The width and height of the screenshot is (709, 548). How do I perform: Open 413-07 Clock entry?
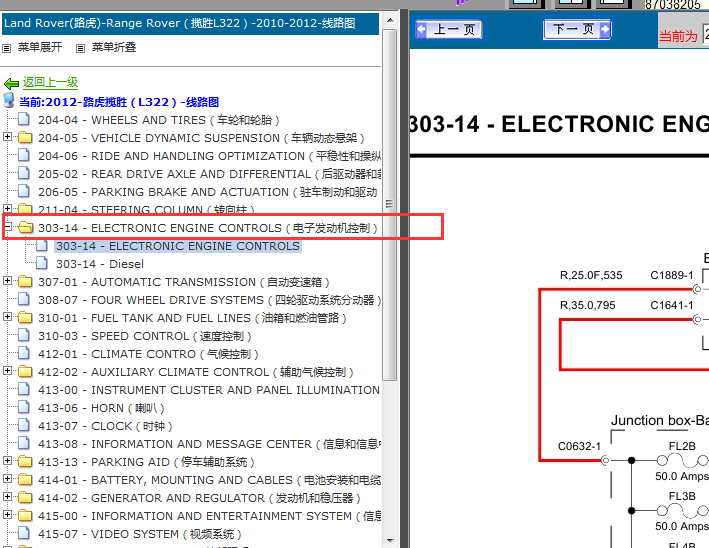[105, 426]
